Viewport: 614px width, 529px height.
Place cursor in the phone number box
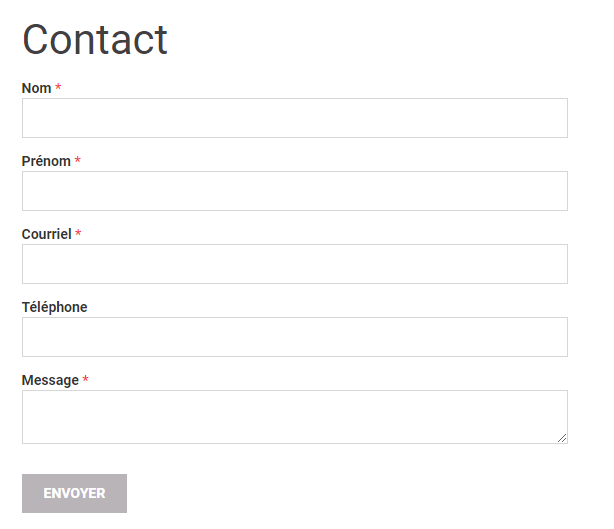tap(294, 337)
